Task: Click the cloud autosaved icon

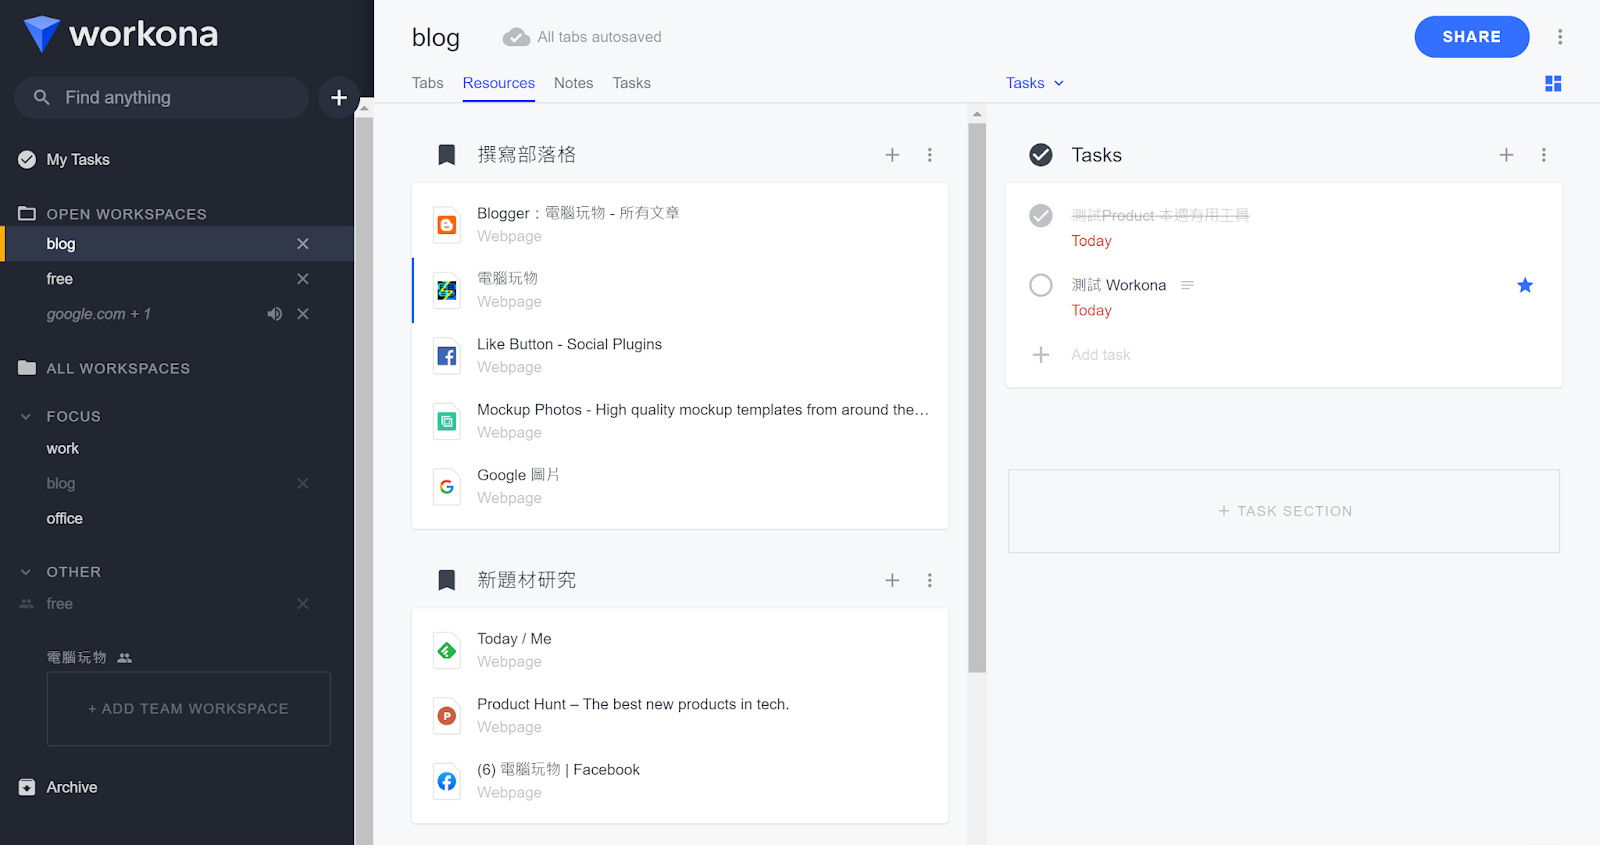Action: [x=516, y=37]
